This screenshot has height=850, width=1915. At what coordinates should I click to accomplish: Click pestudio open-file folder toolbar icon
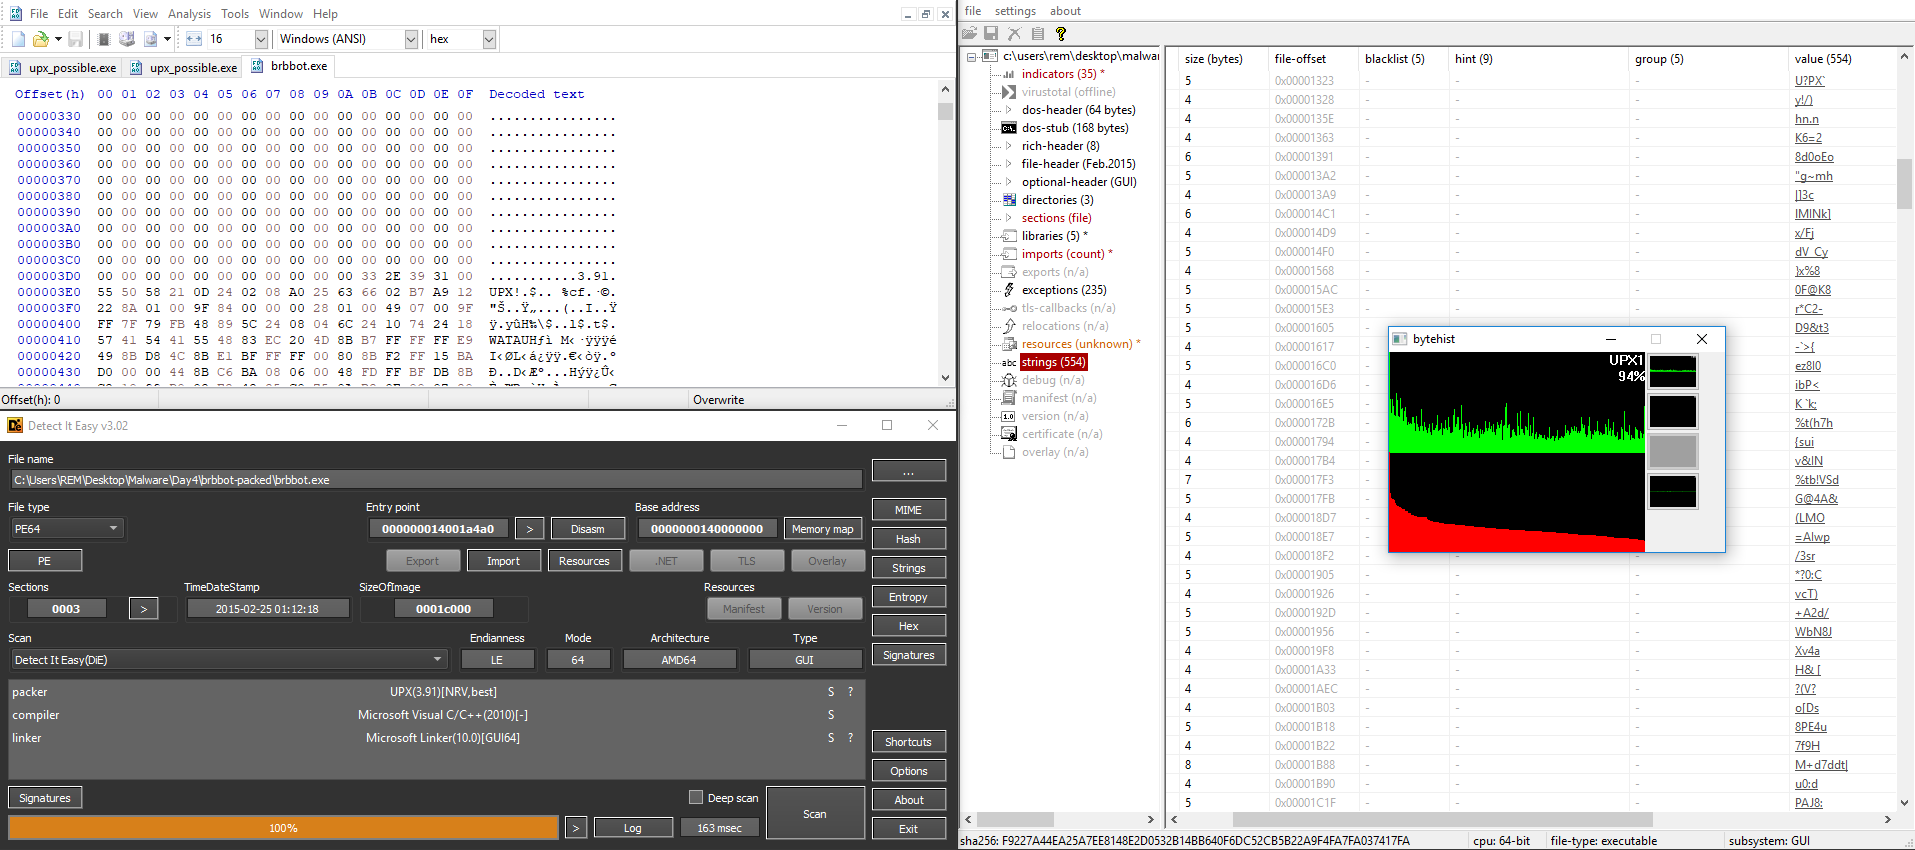pyautogui.click(x=969, y=34)
